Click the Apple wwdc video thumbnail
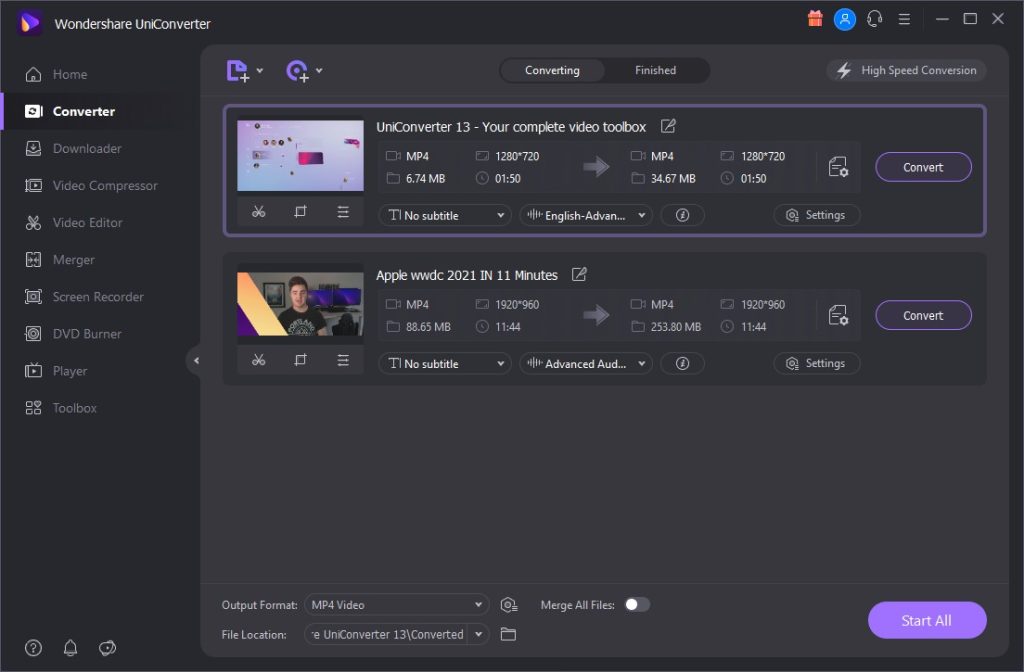Screen dimensions: 1024x672 [300, 303]
